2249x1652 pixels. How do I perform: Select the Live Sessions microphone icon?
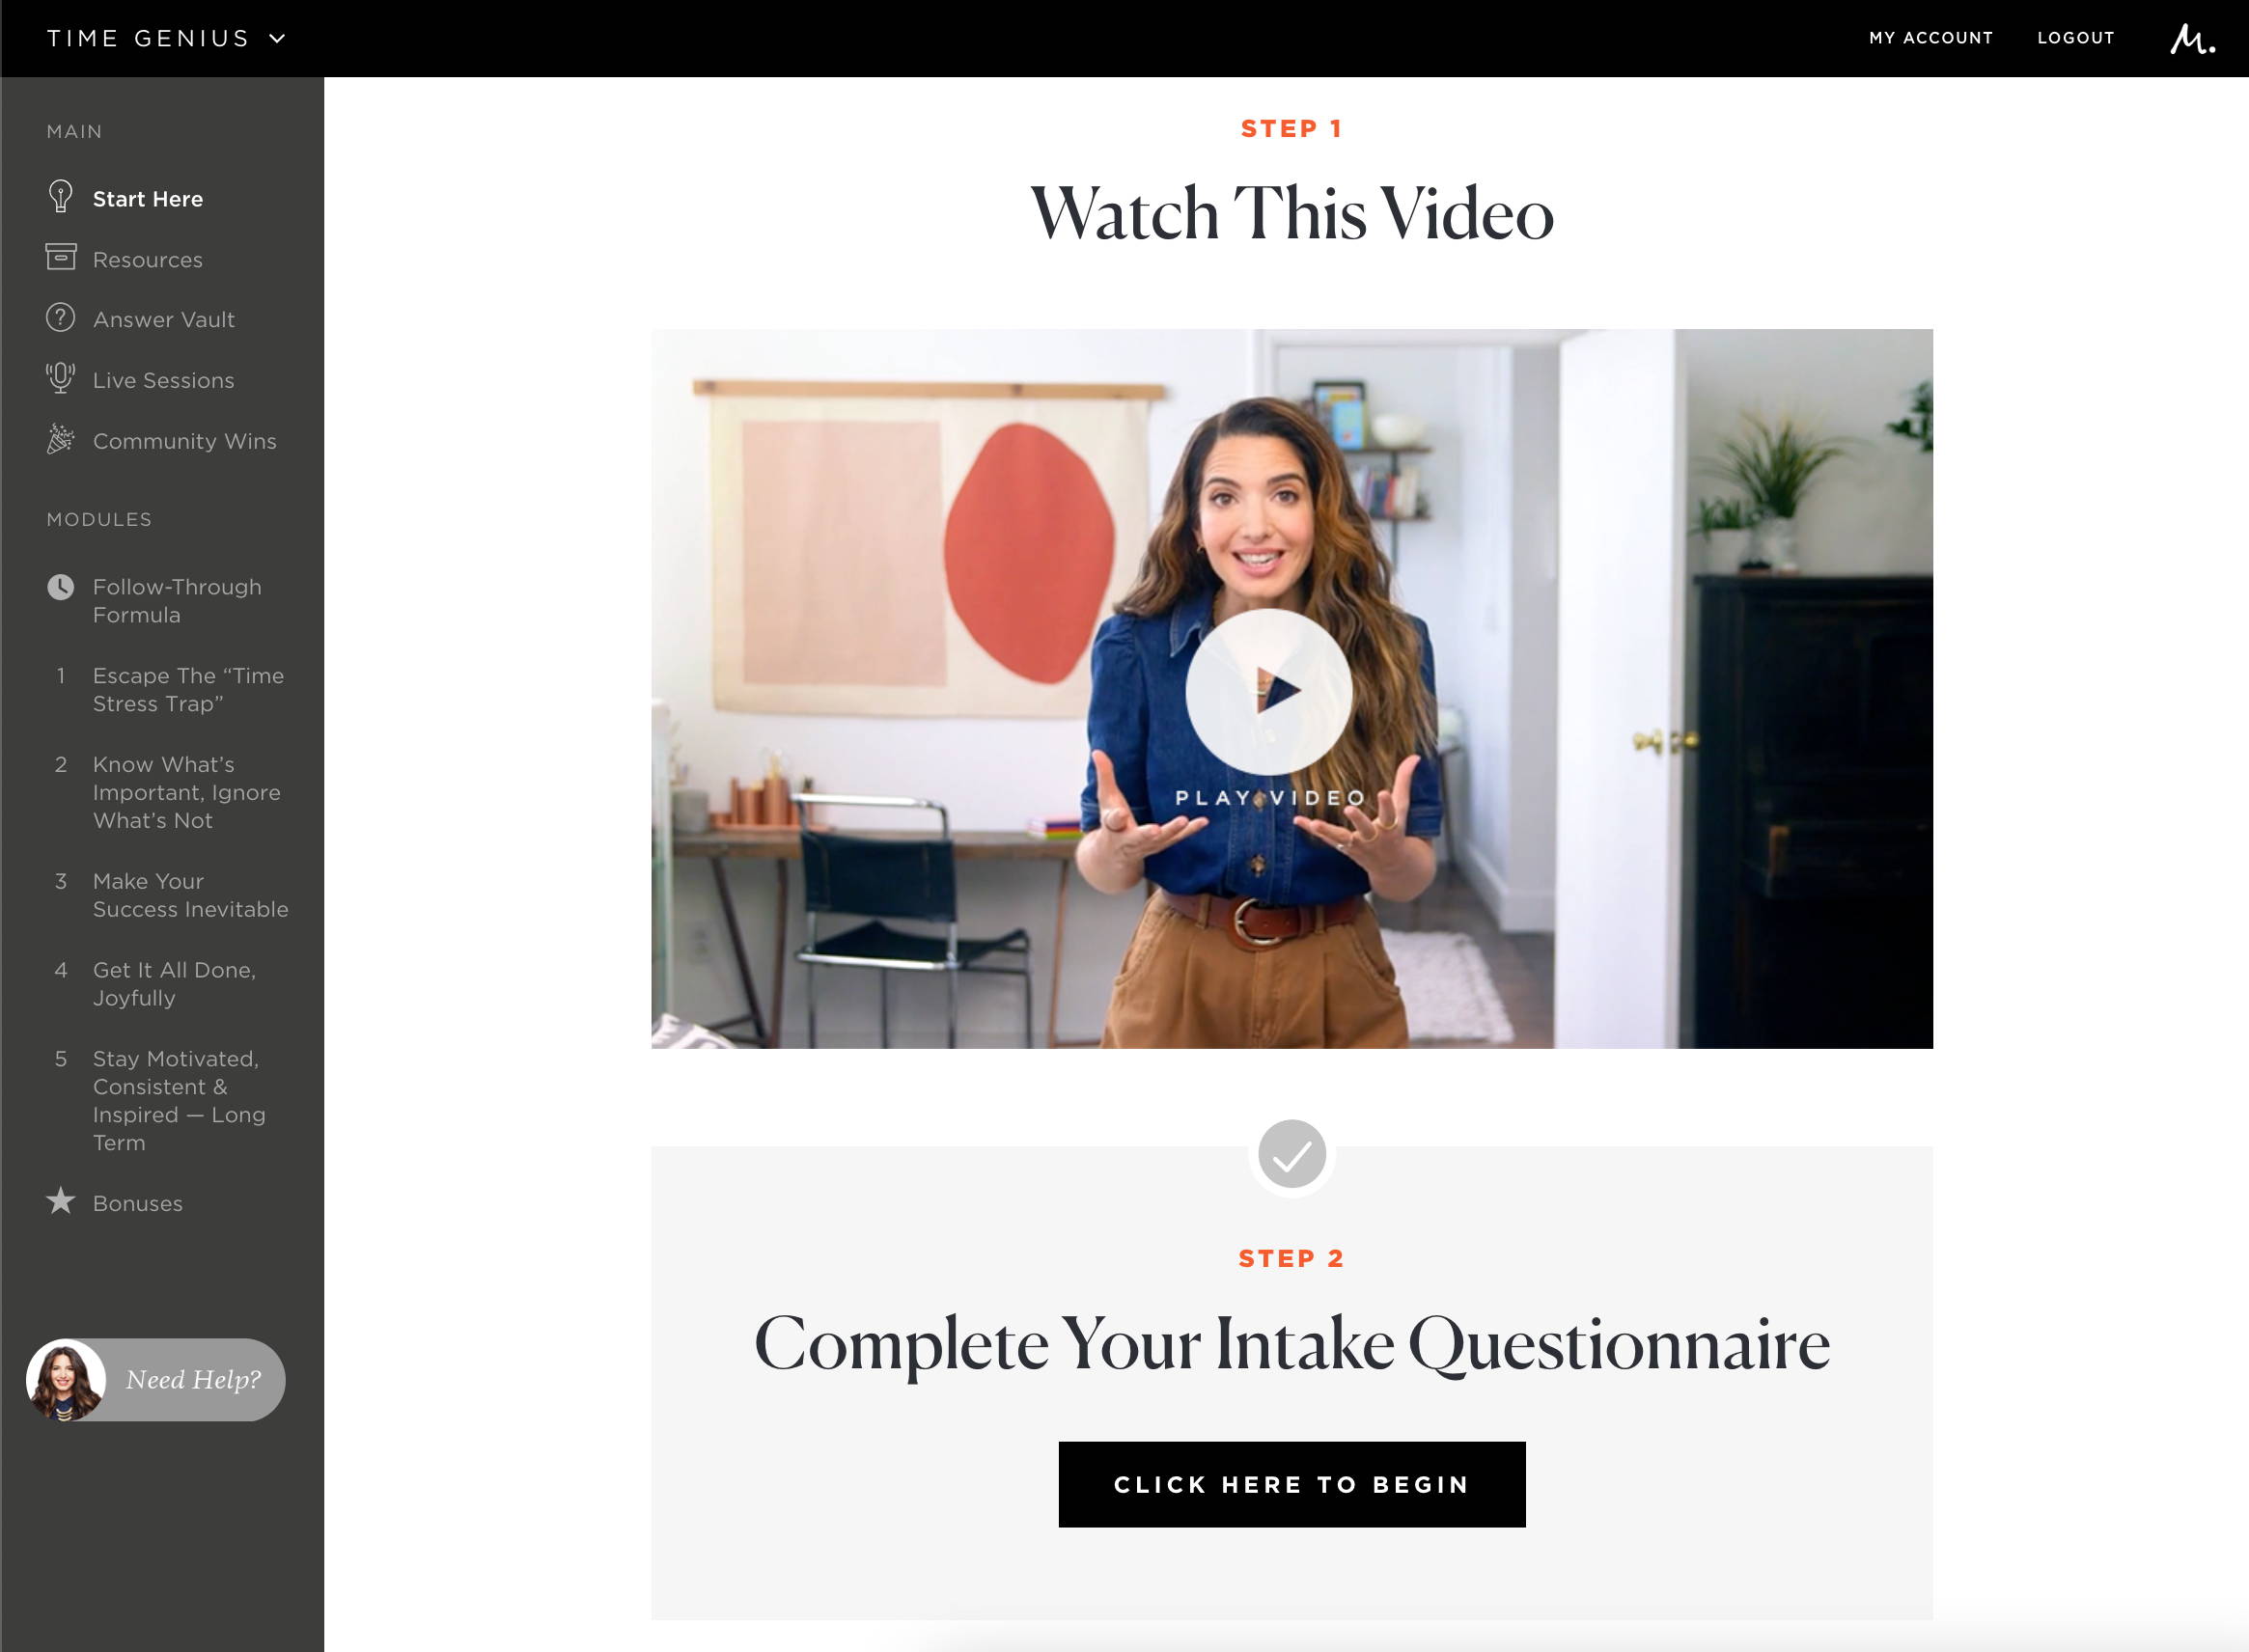point(60,378)
